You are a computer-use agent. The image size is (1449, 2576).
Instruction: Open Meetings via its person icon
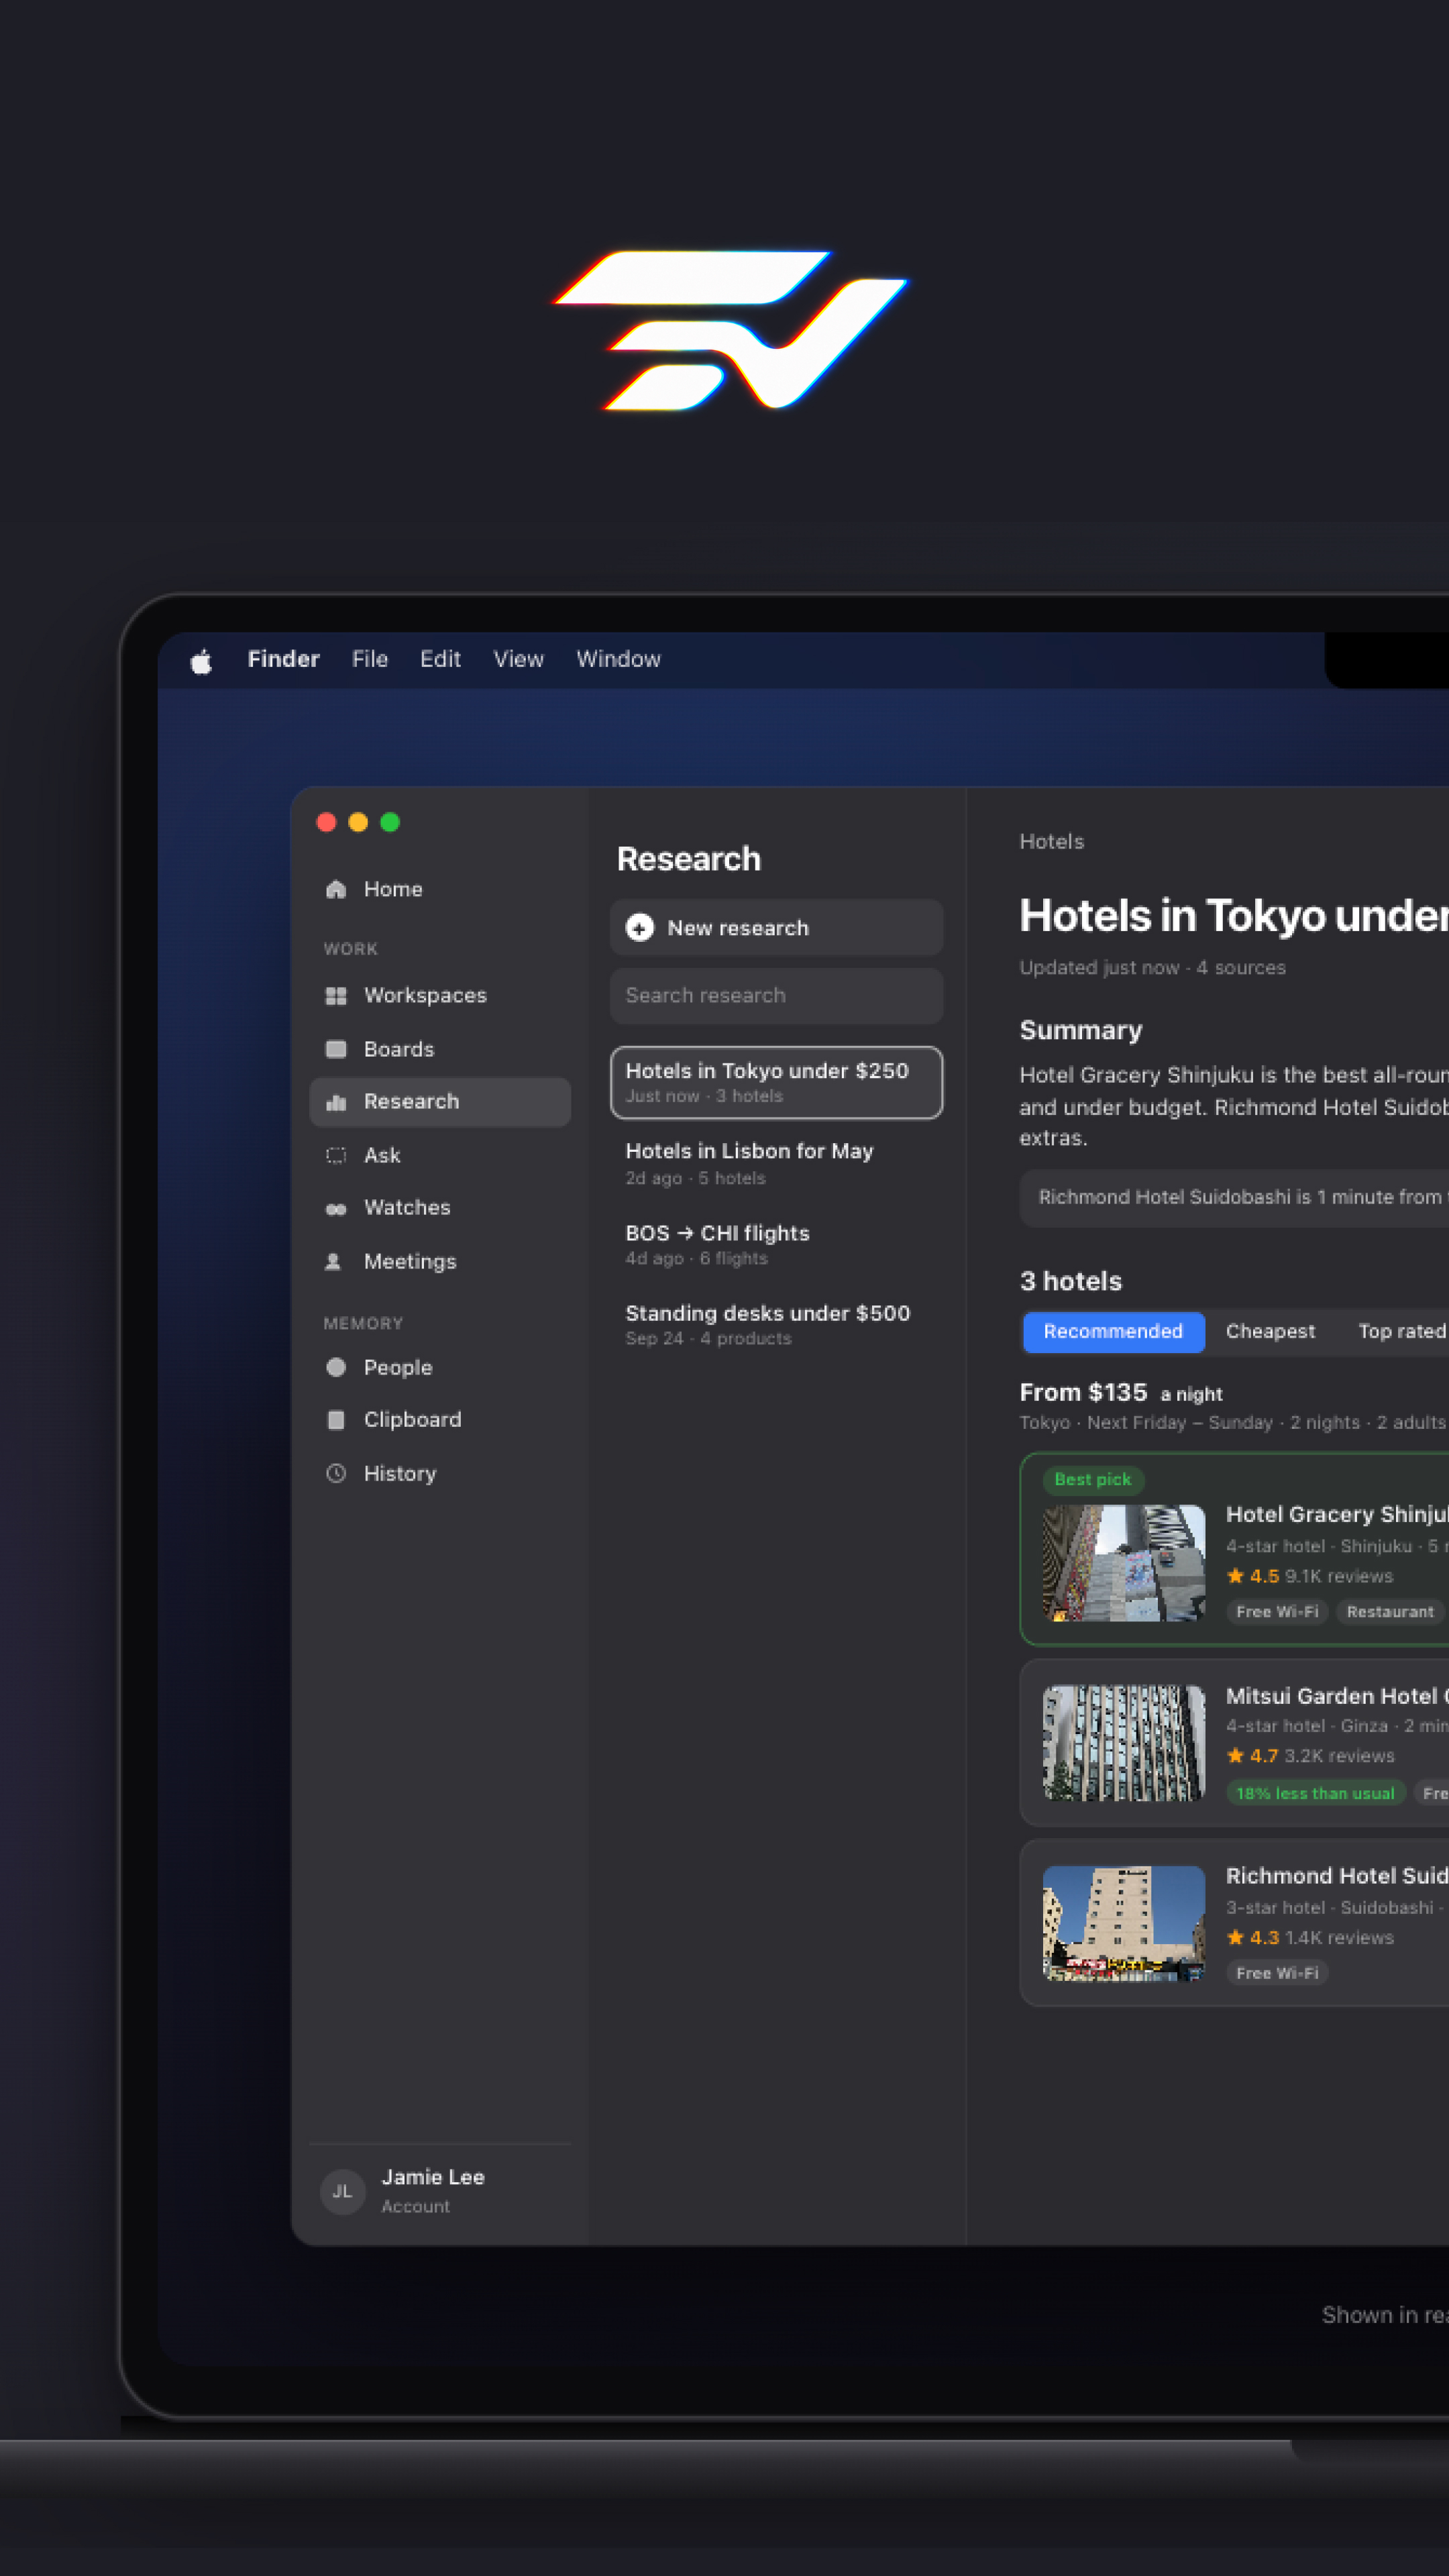coord(334,1261)
